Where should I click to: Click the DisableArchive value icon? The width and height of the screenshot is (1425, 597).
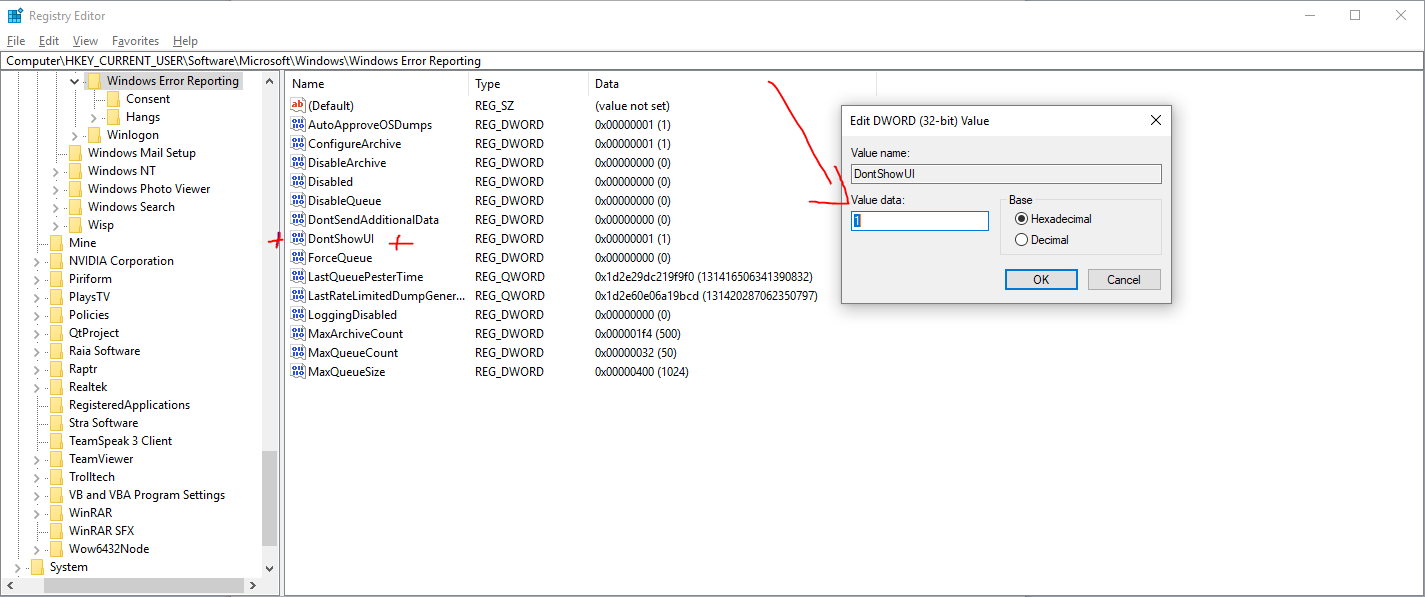[297, 162]
